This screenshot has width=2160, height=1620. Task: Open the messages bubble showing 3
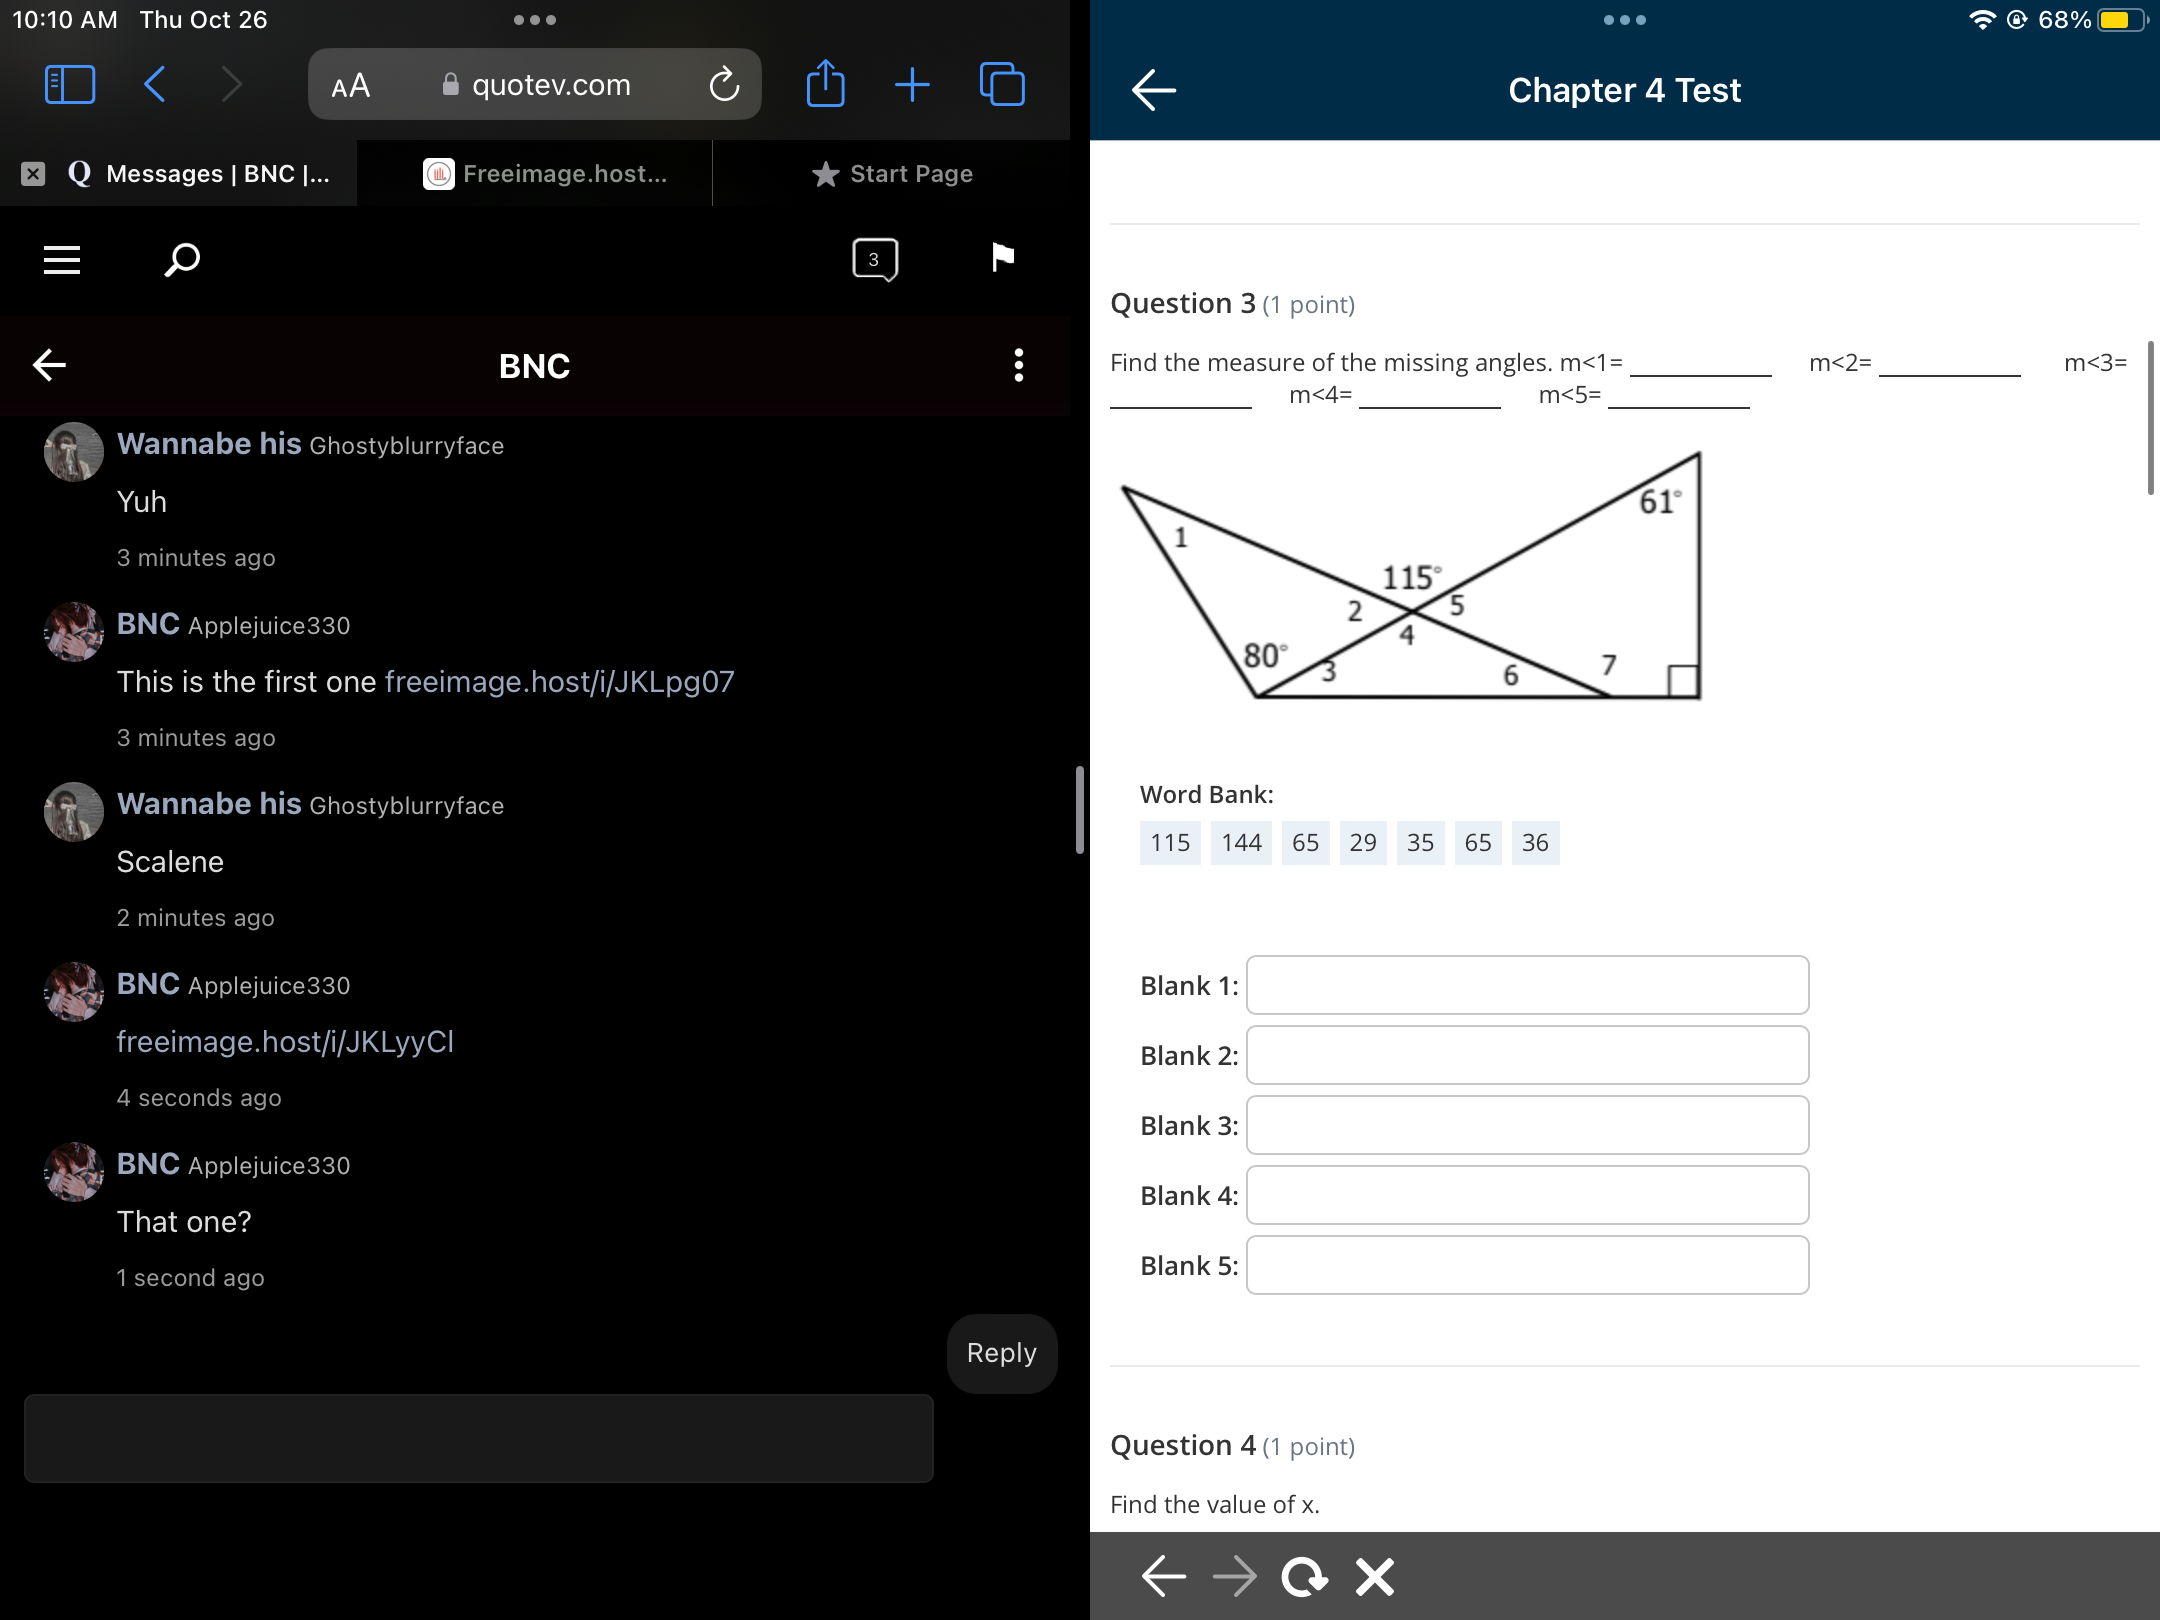[875, 259]
